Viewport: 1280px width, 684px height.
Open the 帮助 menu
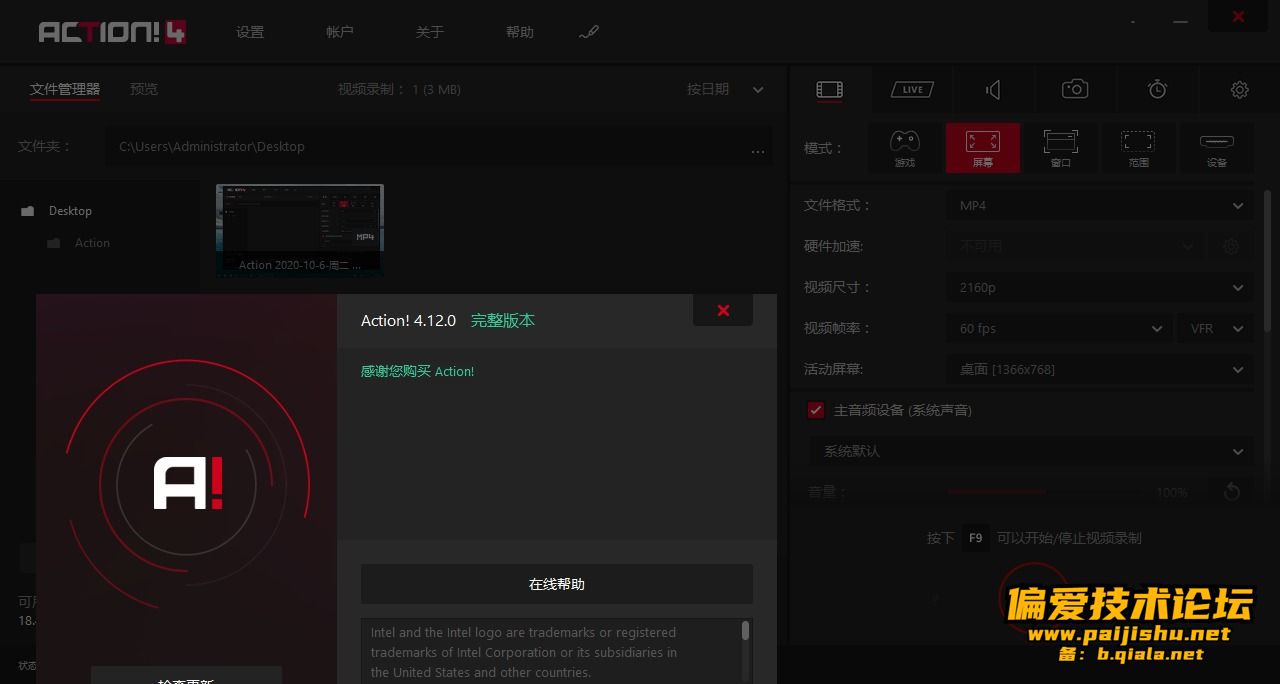point(520,32)
